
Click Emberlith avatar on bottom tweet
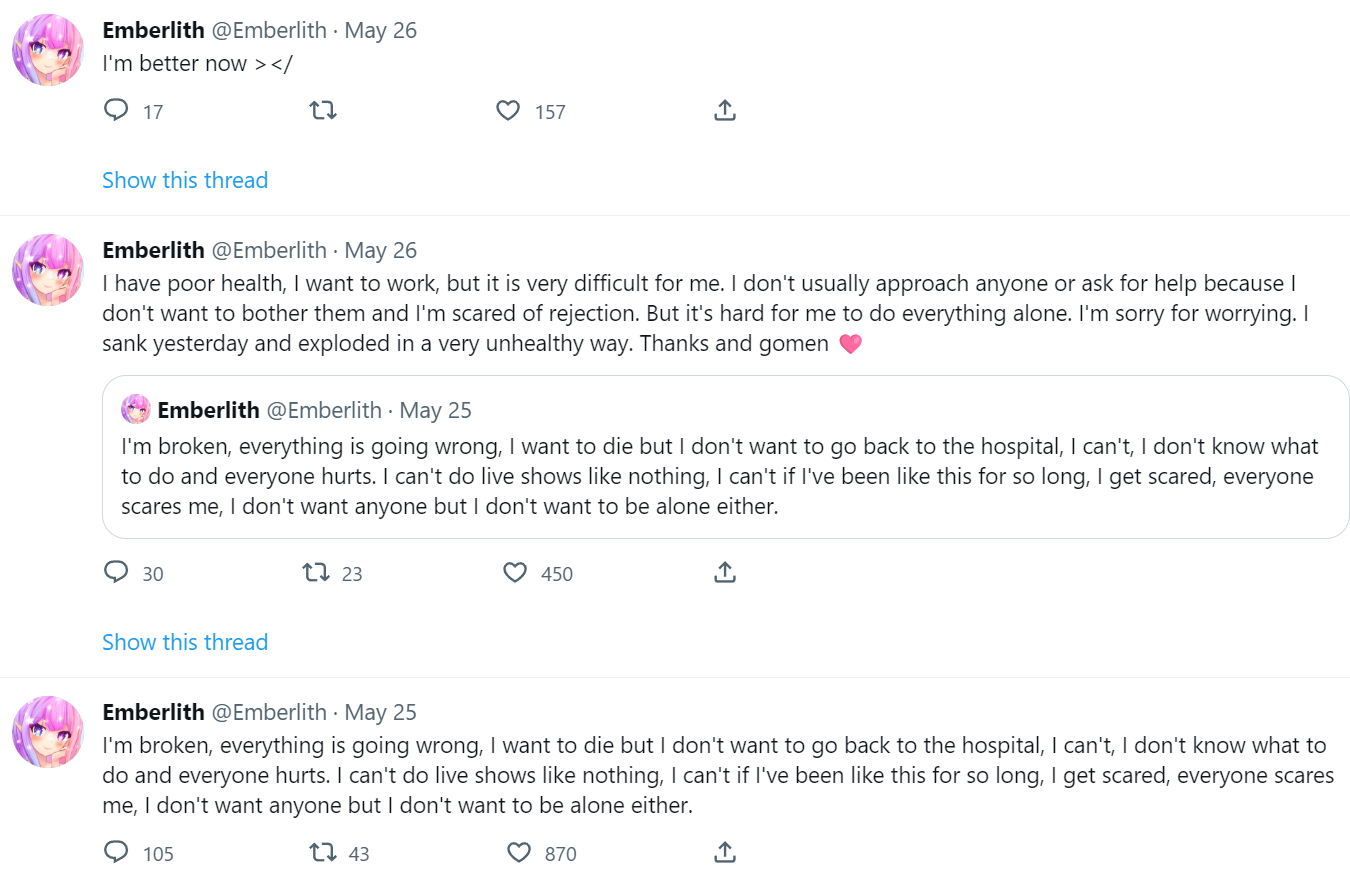pos(47,732)
